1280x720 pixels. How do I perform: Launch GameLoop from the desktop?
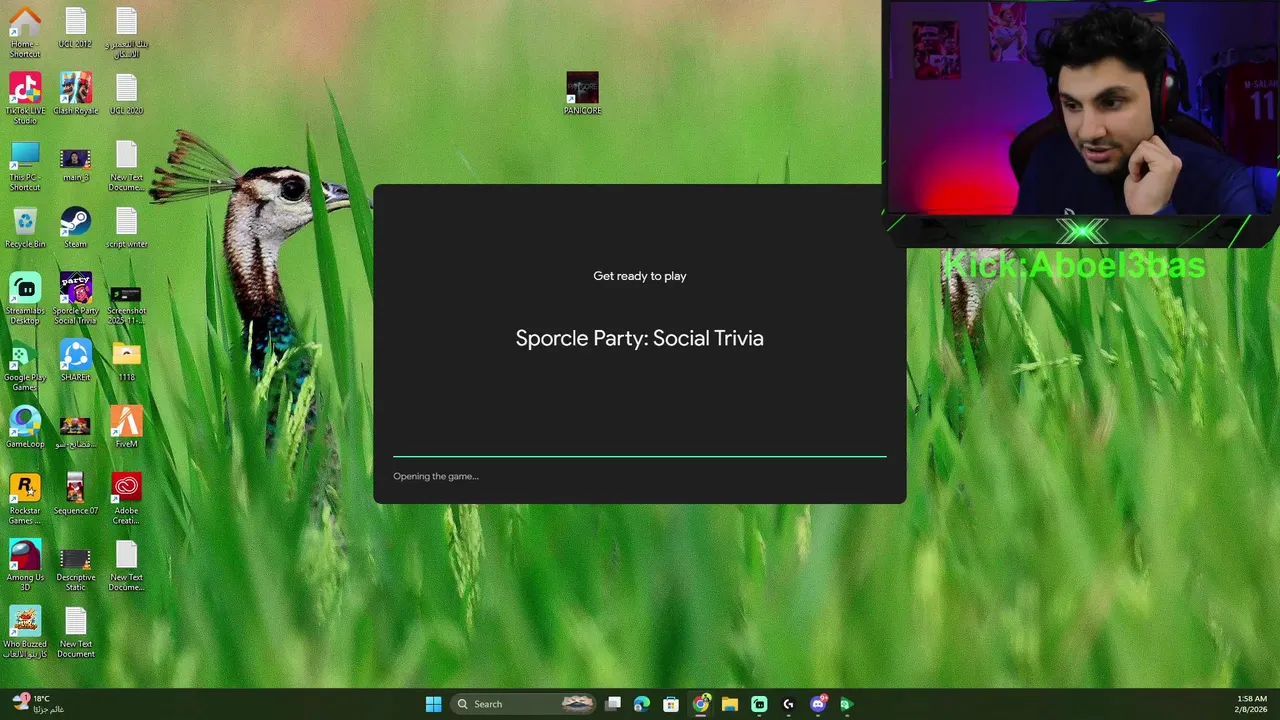(x=25, y=427)
